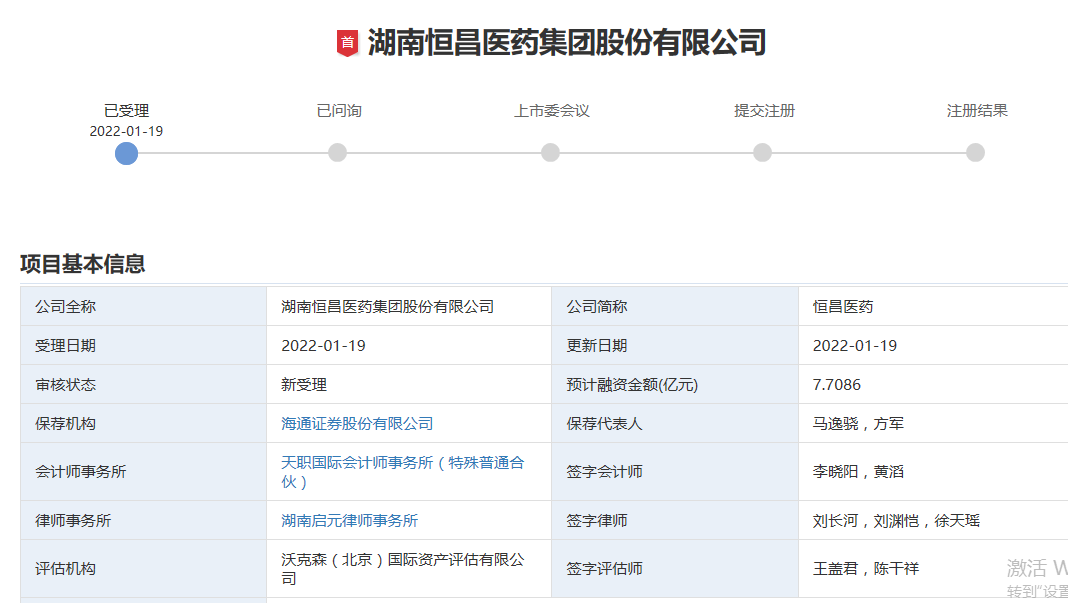Click the names 李晓阳，黄滔
The image size is (1068, 603).
point(858,471)
